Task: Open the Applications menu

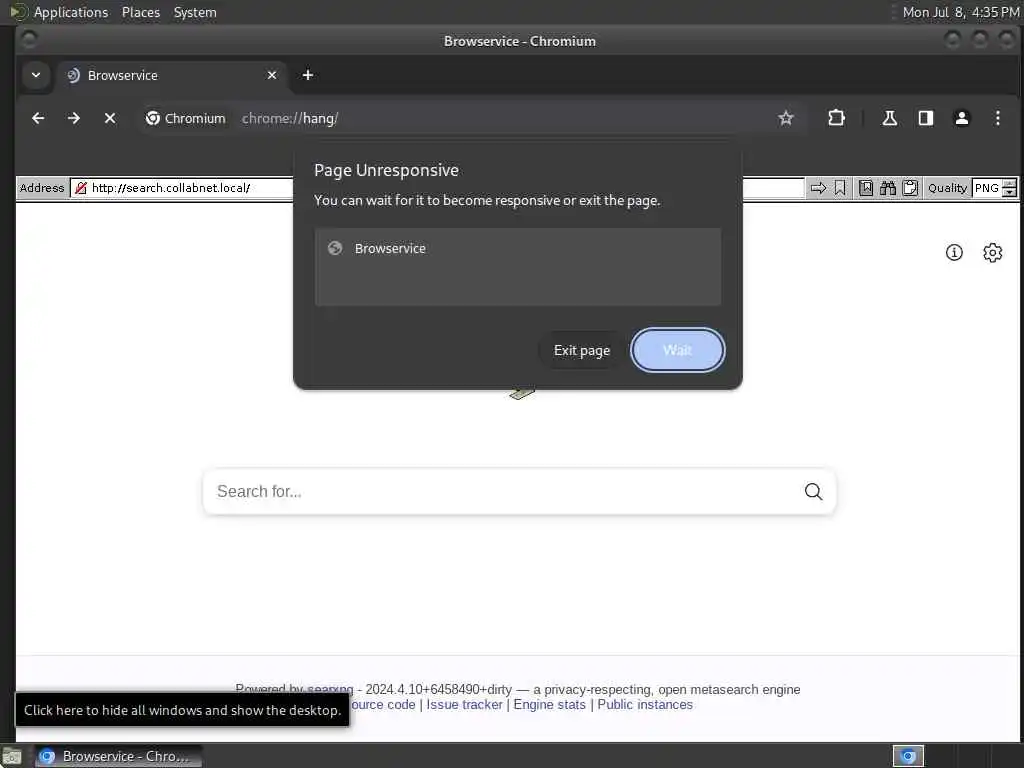Action: pos(71,12)
